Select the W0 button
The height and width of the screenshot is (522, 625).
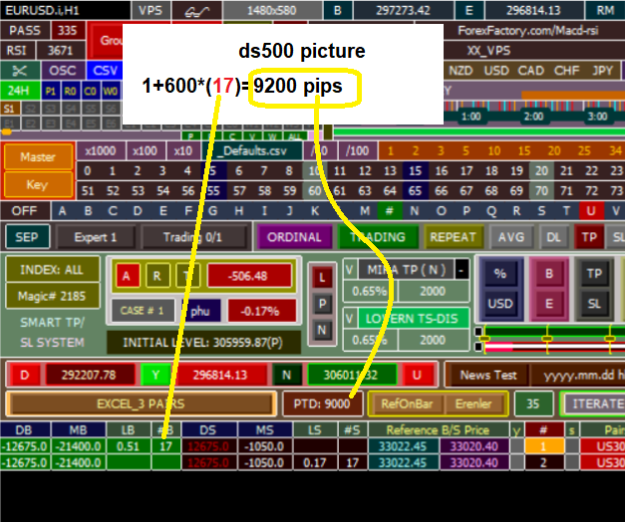[x=110, y=91]
